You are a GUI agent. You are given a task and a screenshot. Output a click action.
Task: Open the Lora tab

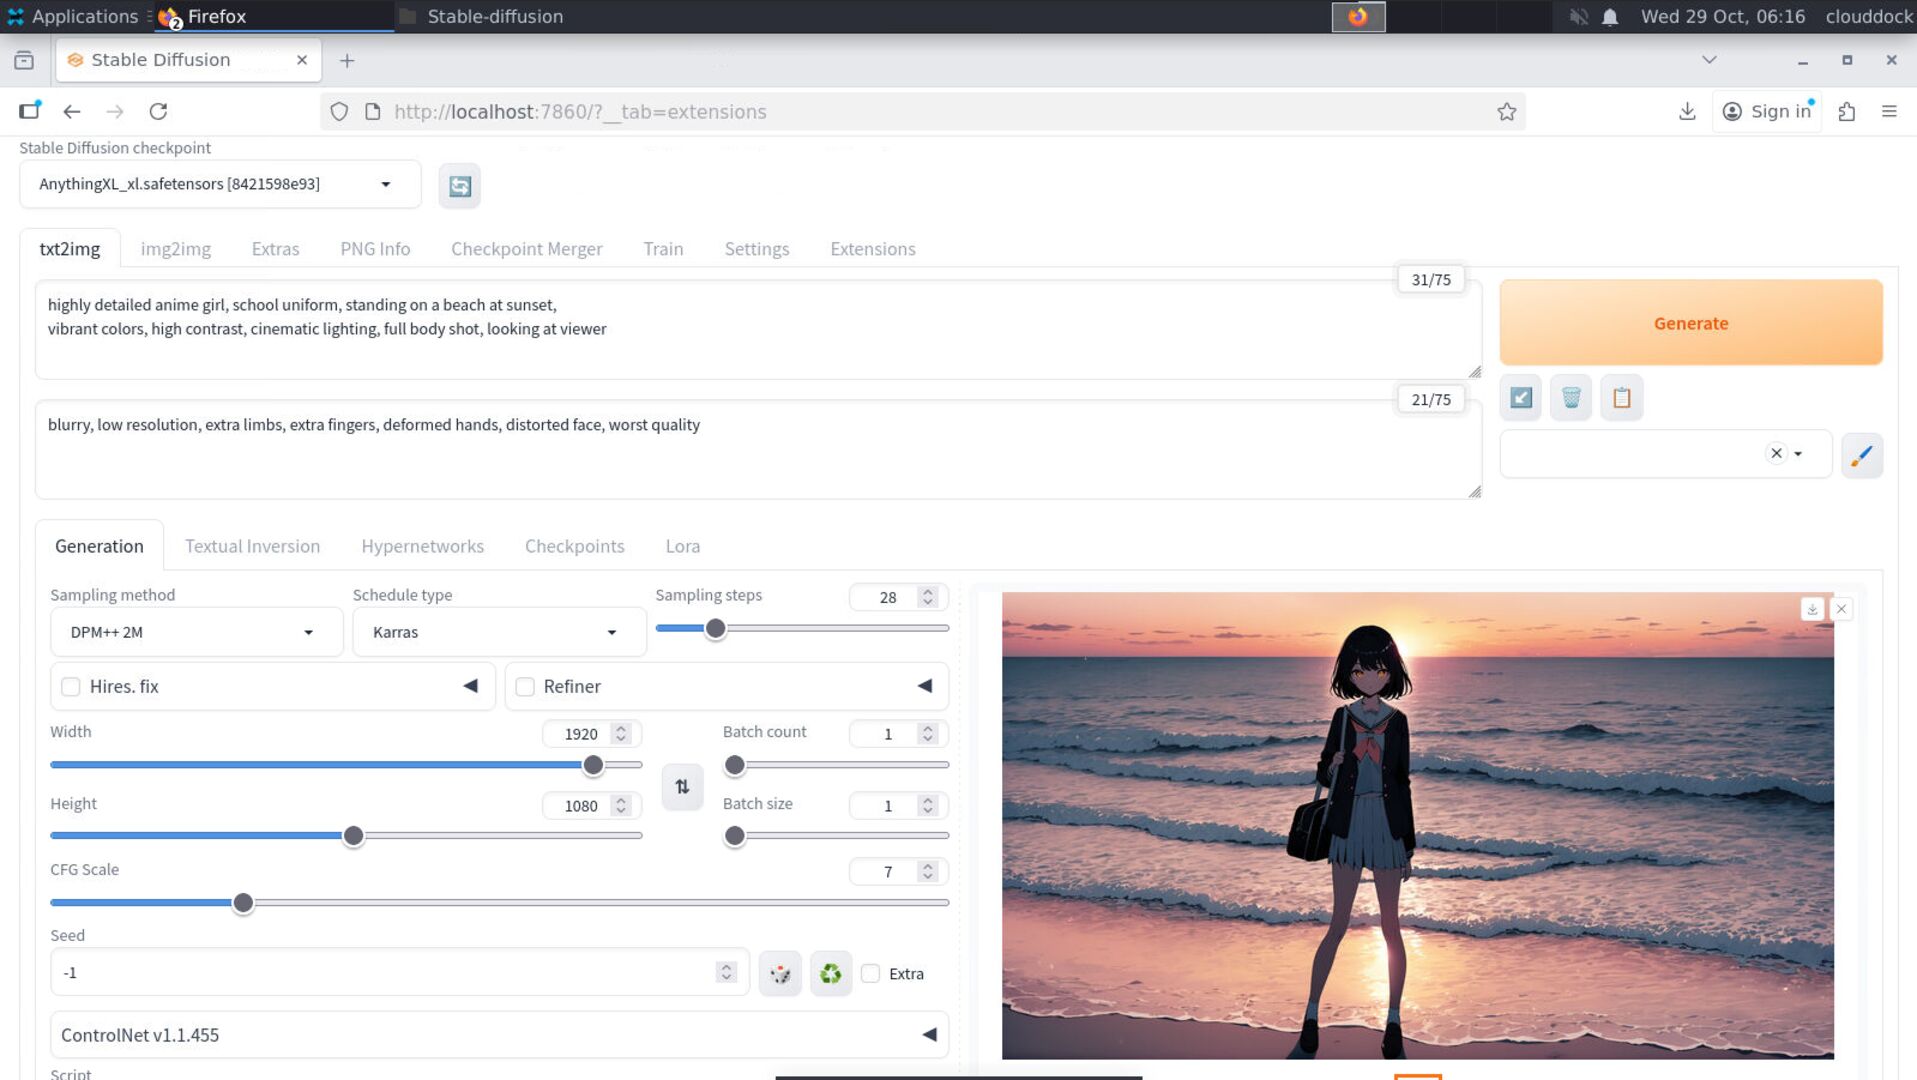click(x=682, y=546)
